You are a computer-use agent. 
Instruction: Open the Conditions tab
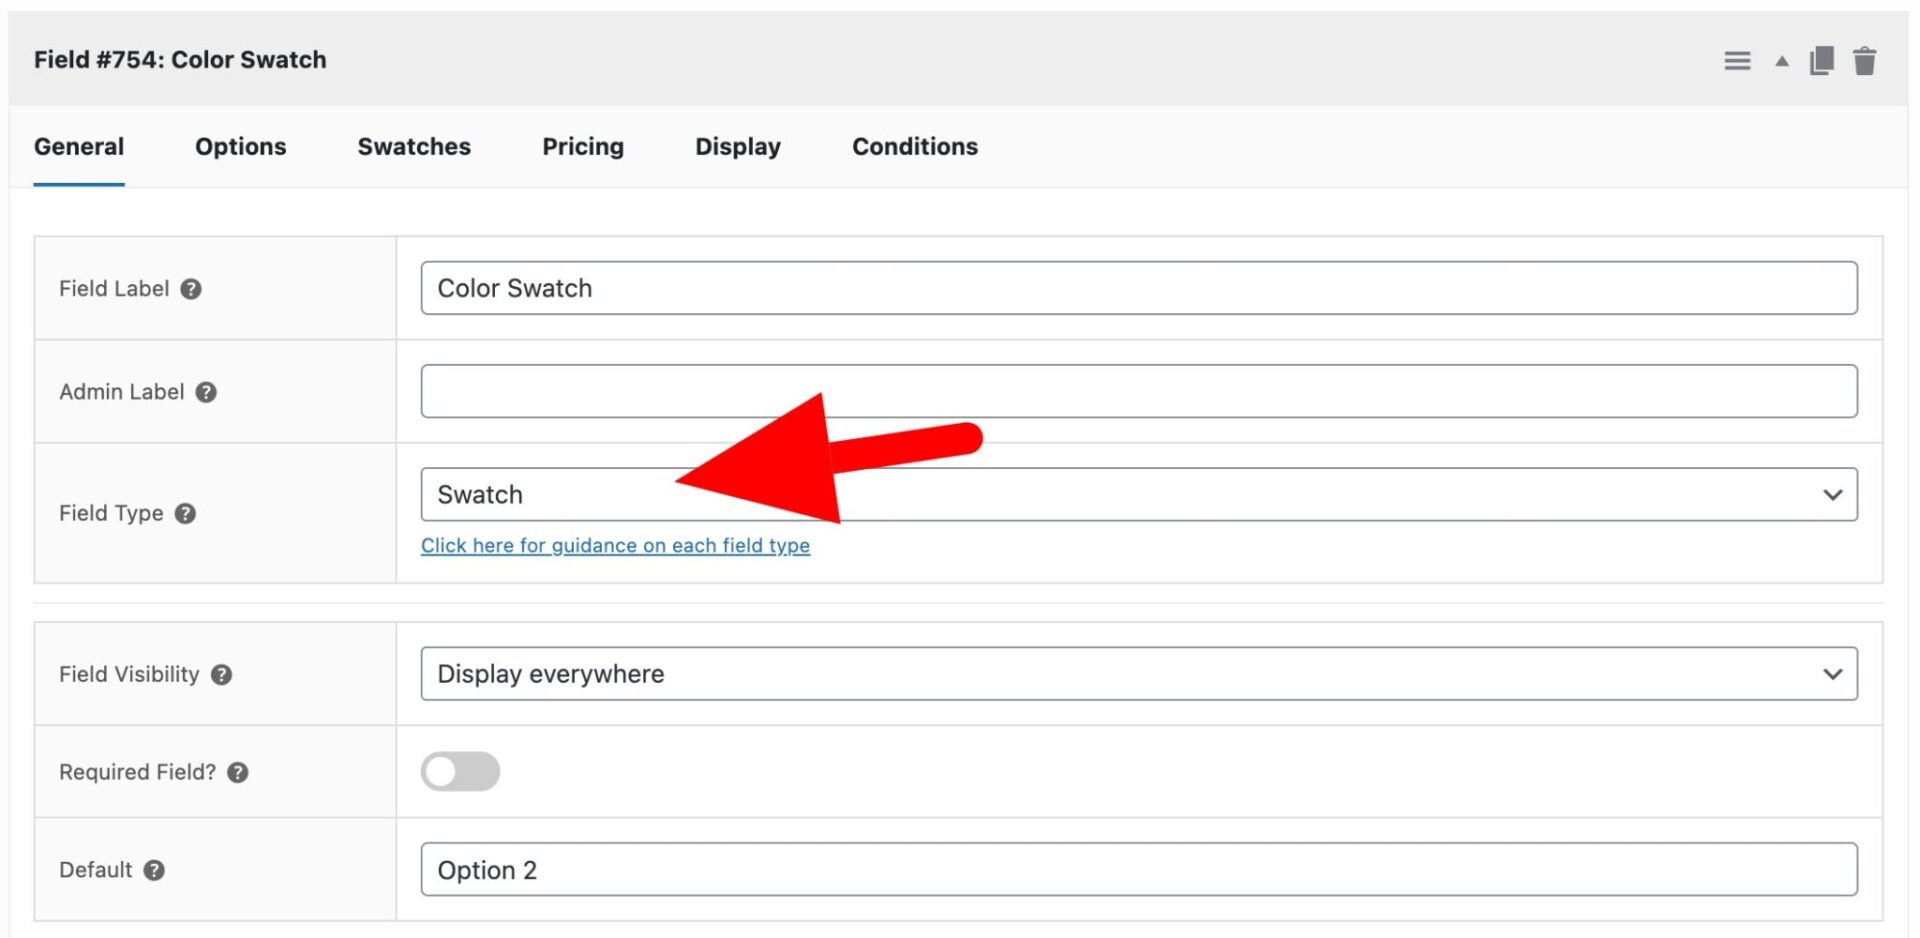coord(914,146)
